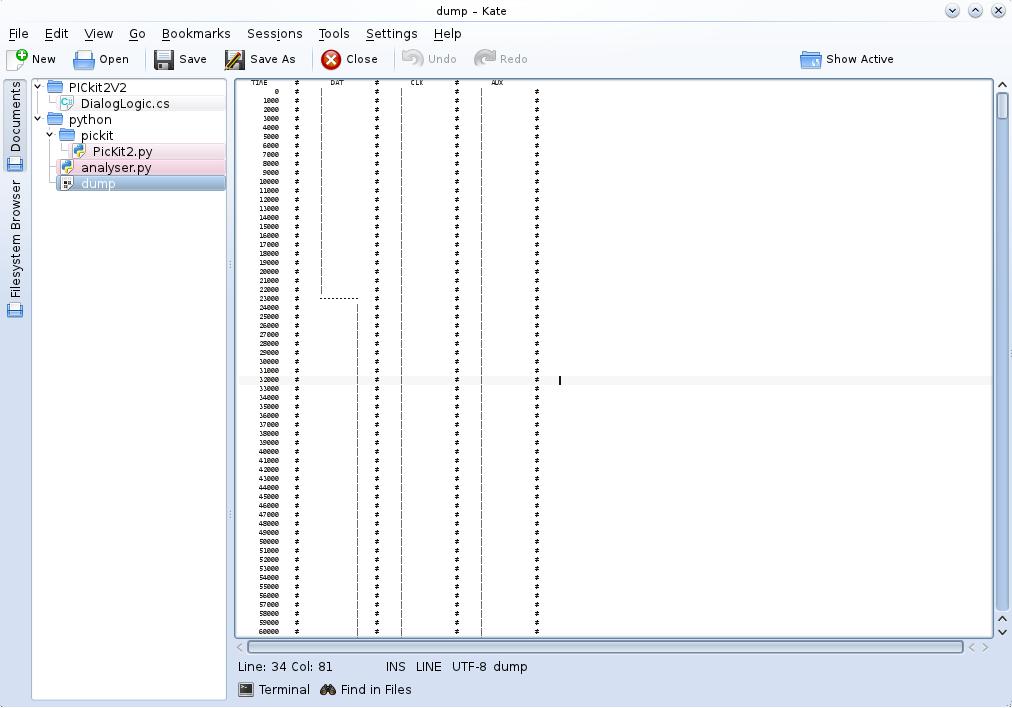The image size is (1012, 708).
Task: Click the vertical scrollbar down arrow
Action: (x=1003, y=631)
